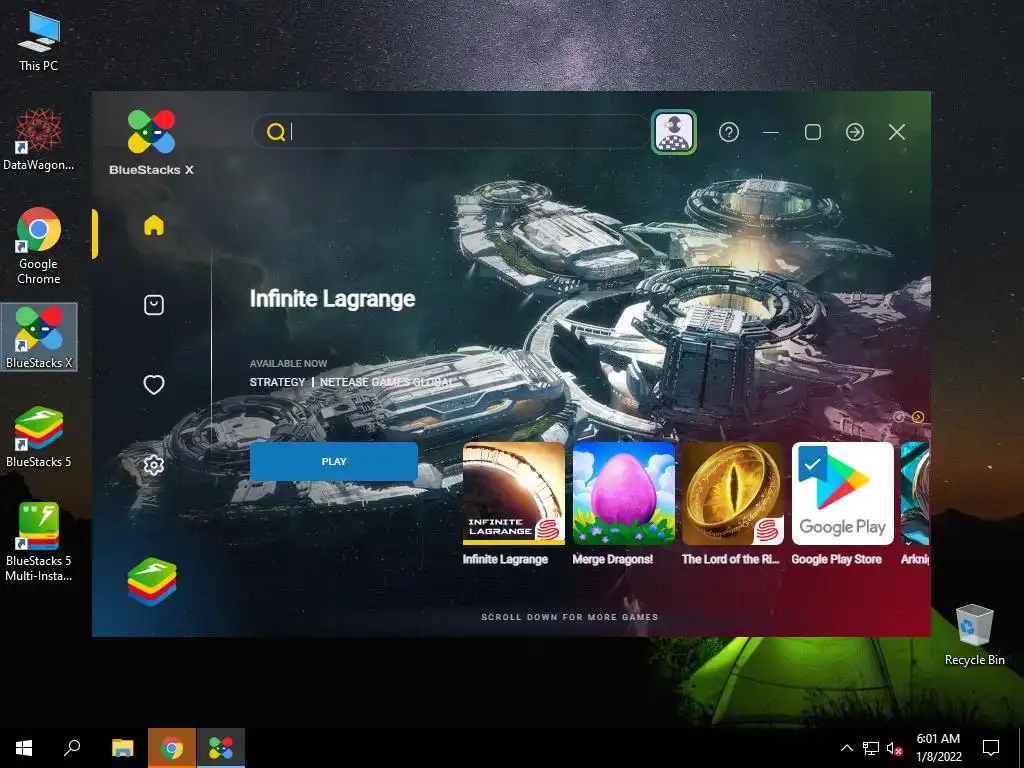Select the Merge Dragons! game thumbnail
The height and width of the screenshot is (768, 1024).
coord(624,493)
